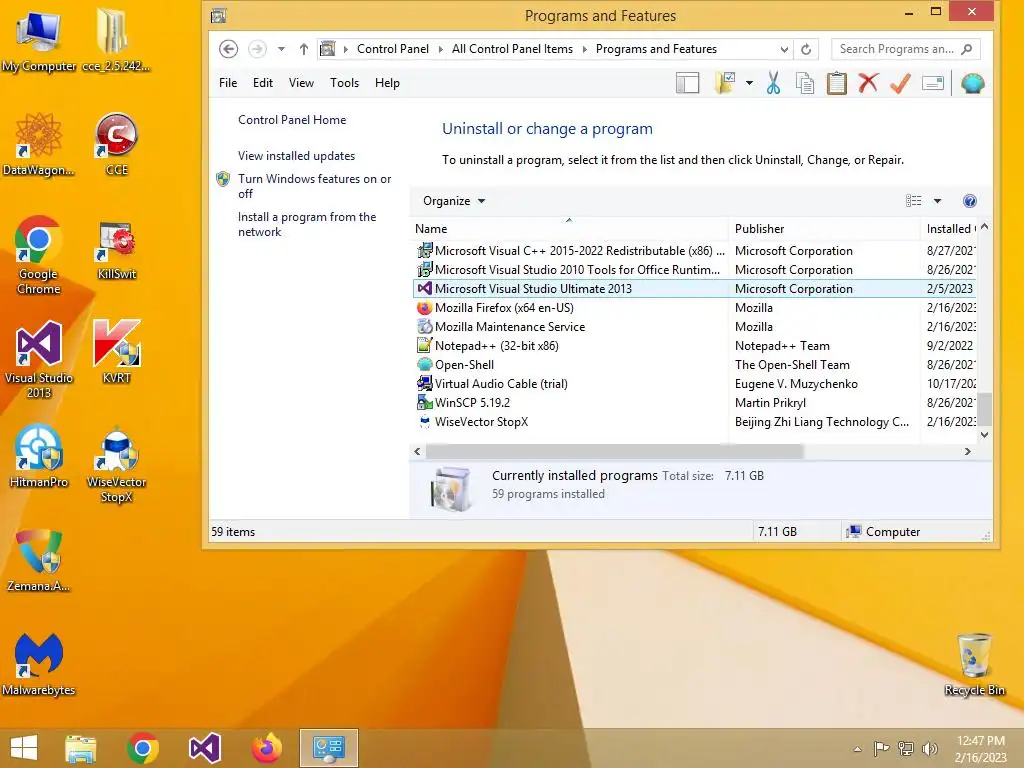Open the Help menu
The image size is (1024, 768).
(x=387, y=83)
